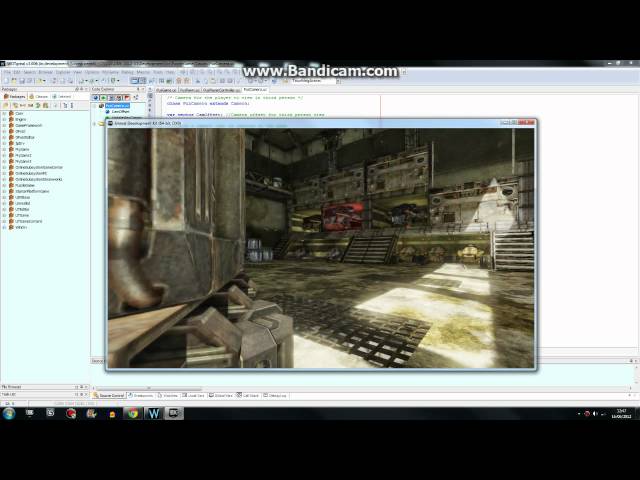Close the File Browser panel

[x=86, y=387]
